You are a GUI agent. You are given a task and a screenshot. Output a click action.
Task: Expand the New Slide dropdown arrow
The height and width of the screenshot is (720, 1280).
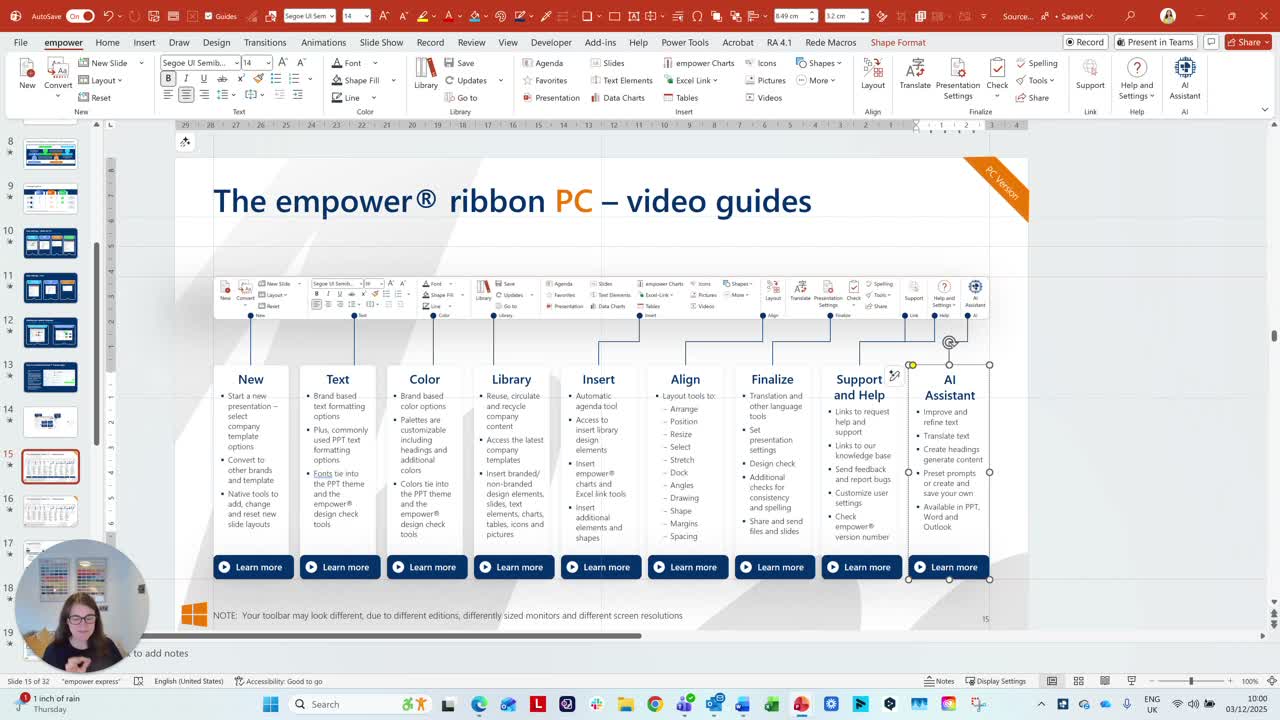tap(141, 63)
